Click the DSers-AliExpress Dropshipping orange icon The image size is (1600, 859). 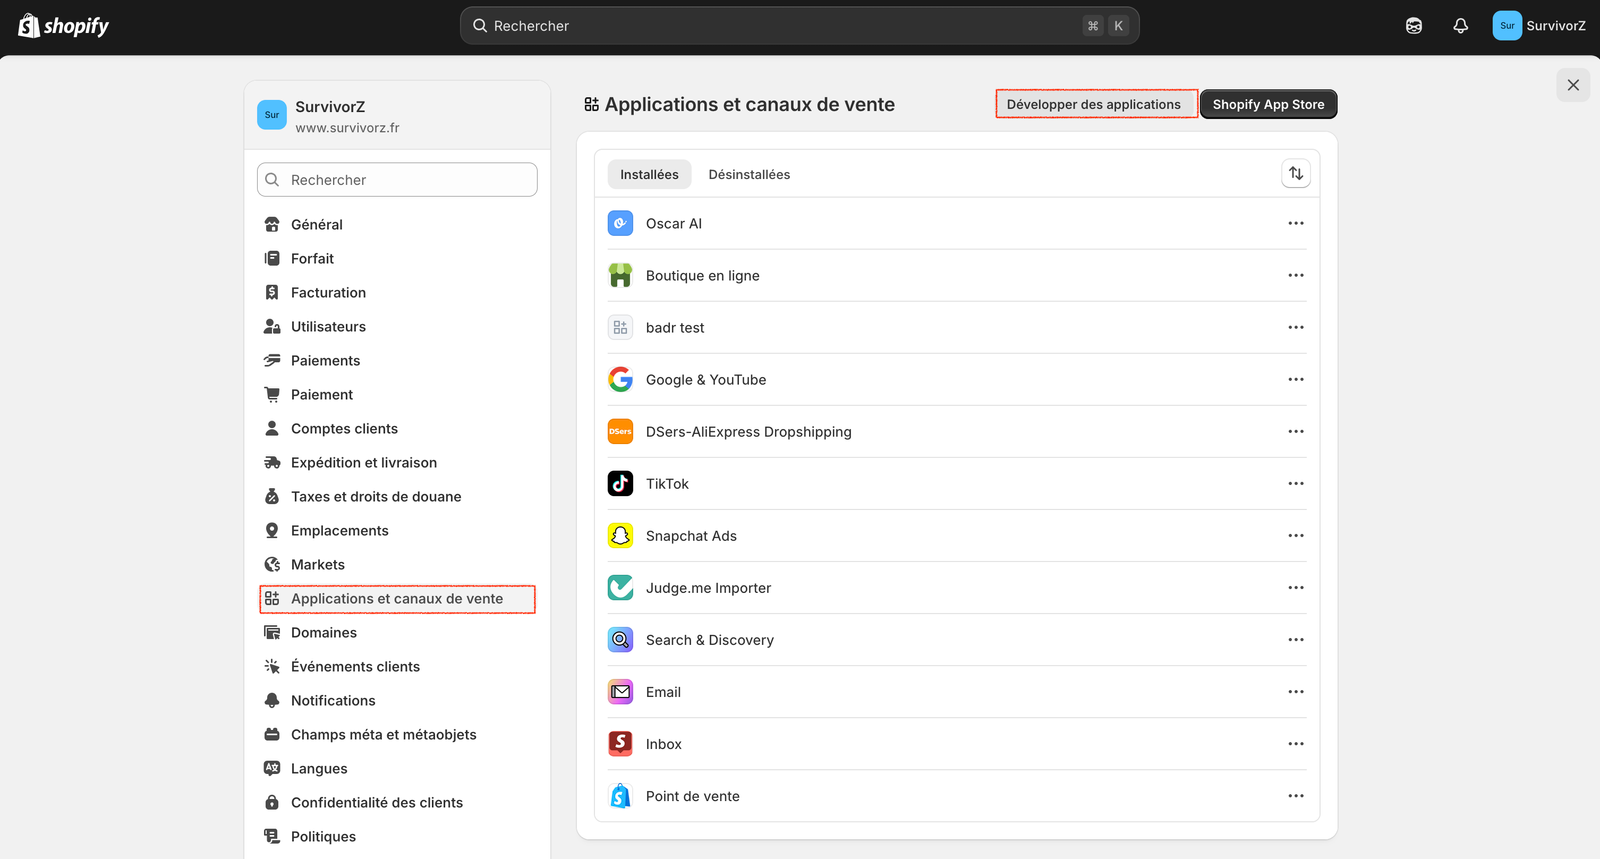tap(620, 432)
